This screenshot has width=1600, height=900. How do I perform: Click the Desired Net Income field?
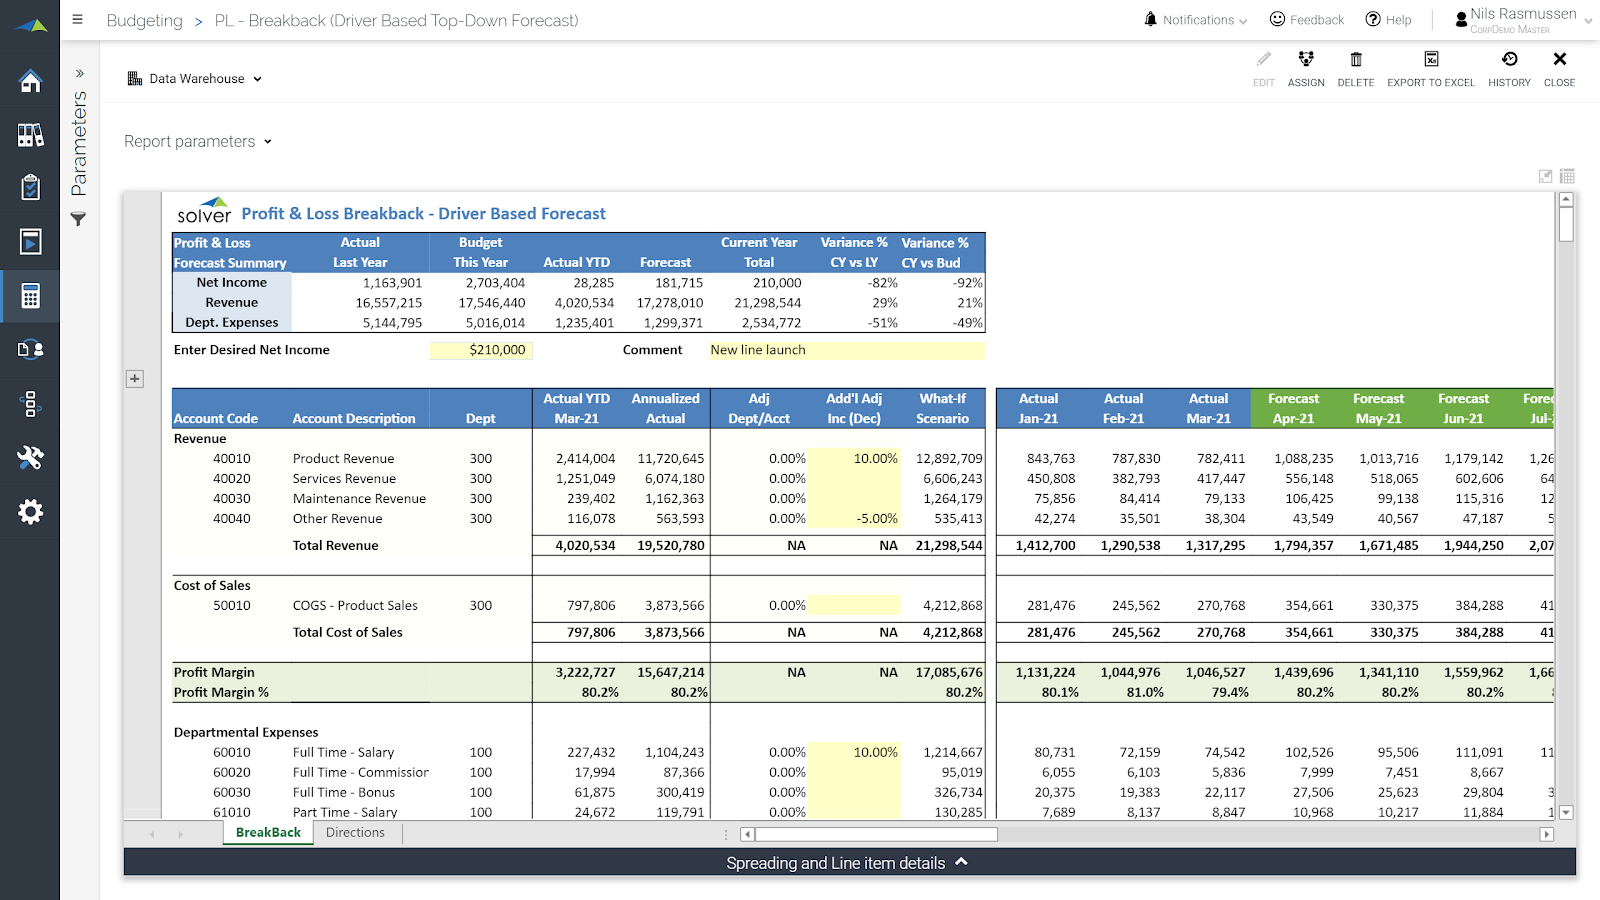(481, 350)
